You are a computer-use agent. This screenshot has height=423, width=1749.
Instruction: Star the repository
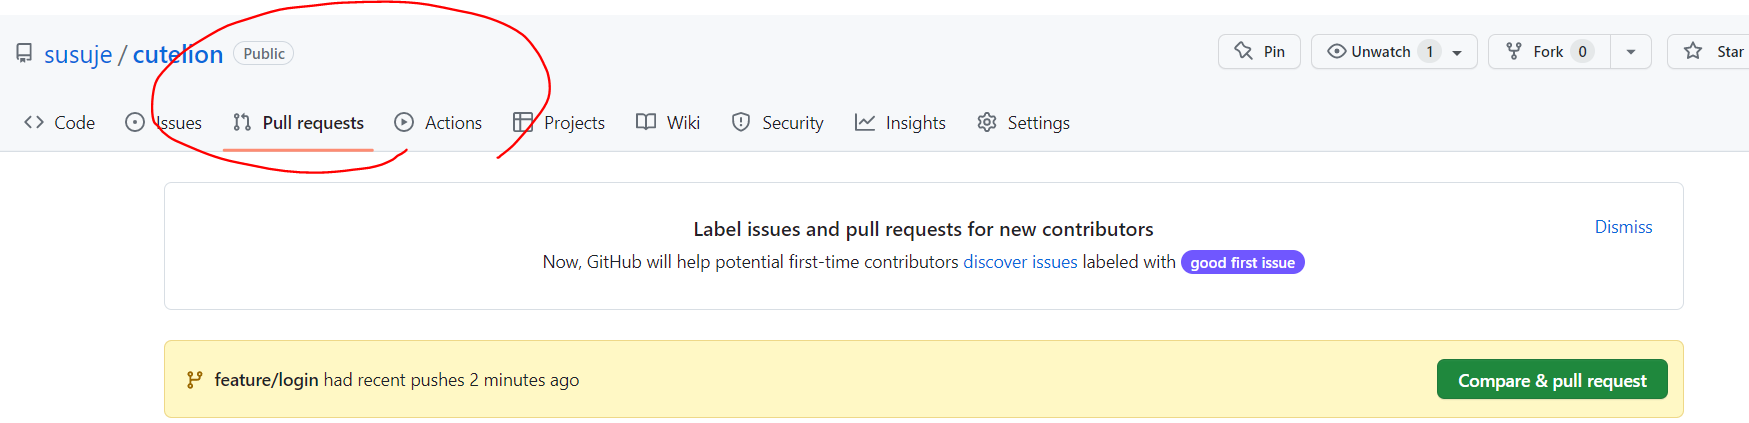pos(1713,52)
